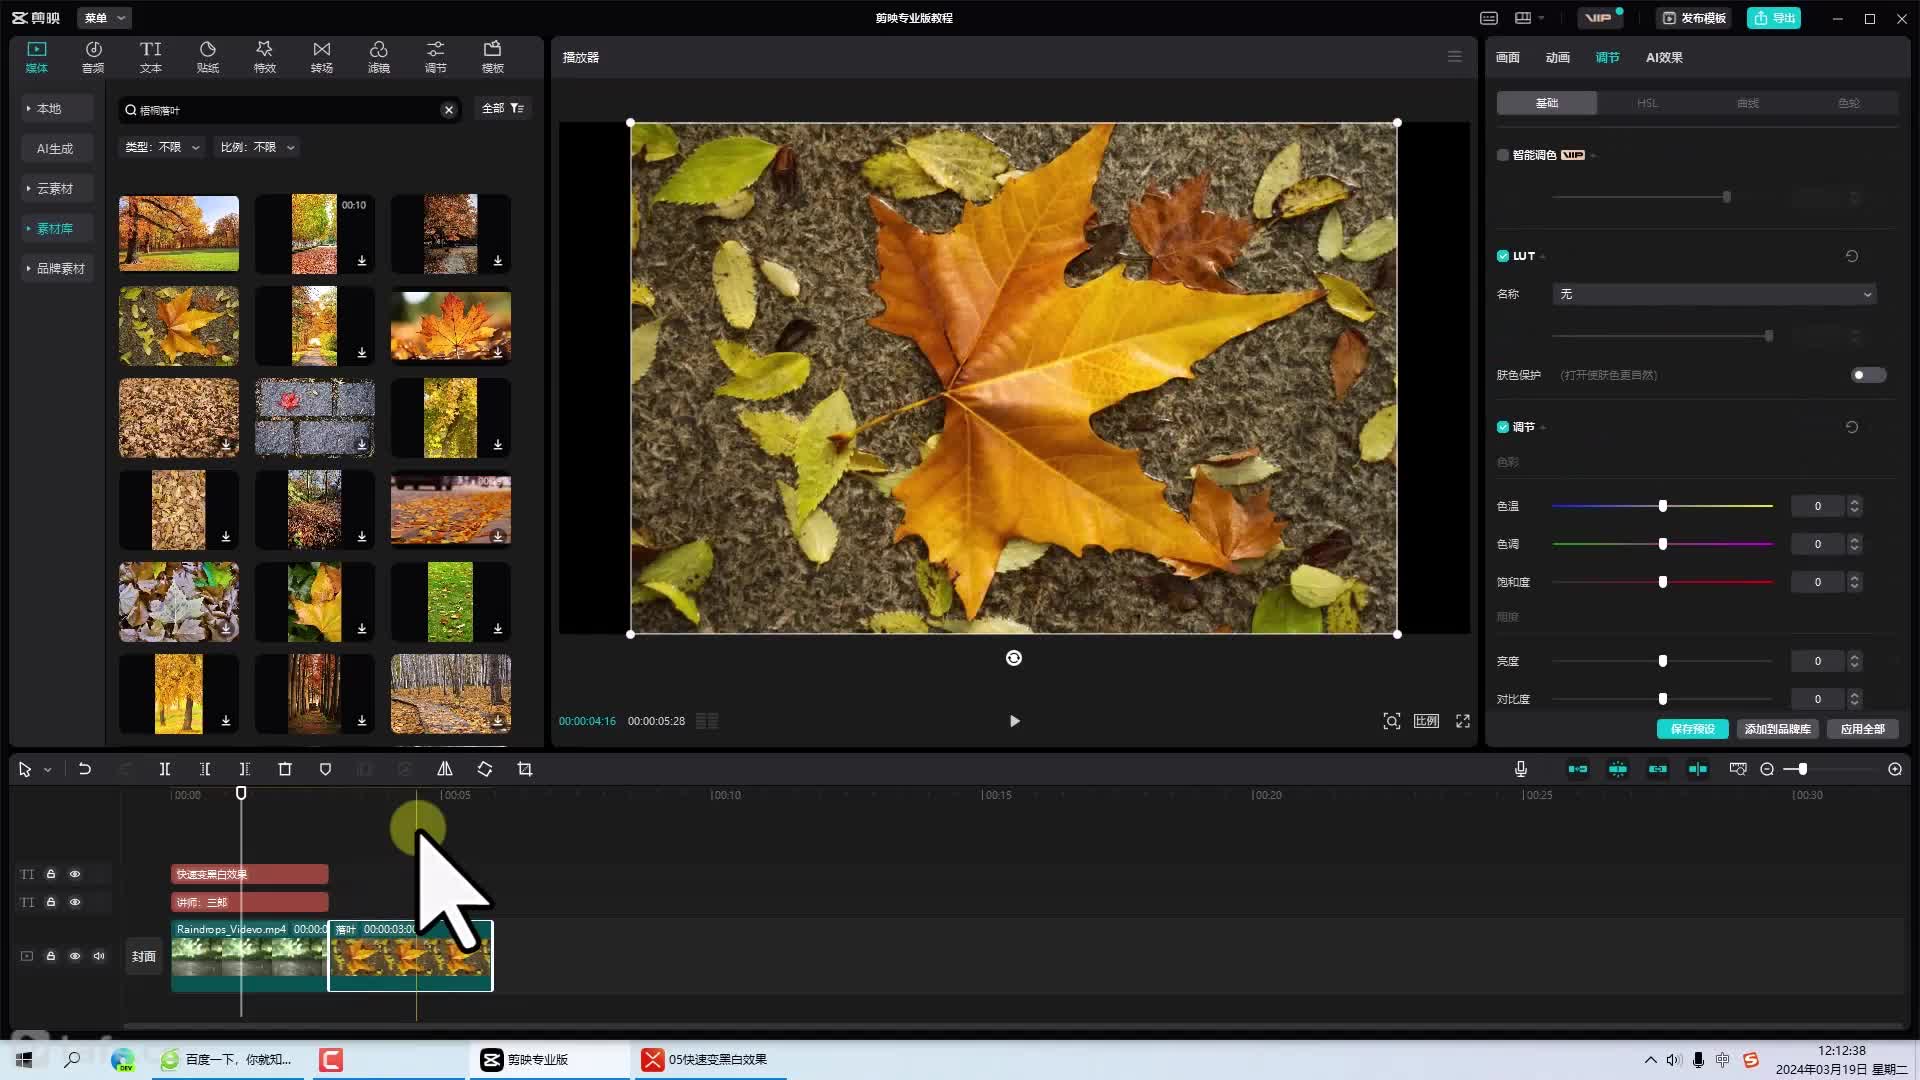The height and width of the screenshot is (1080, 1920).
Task: Click the 亮度 slider handle
Action: pyautogui.click(x=1662, y=661)
